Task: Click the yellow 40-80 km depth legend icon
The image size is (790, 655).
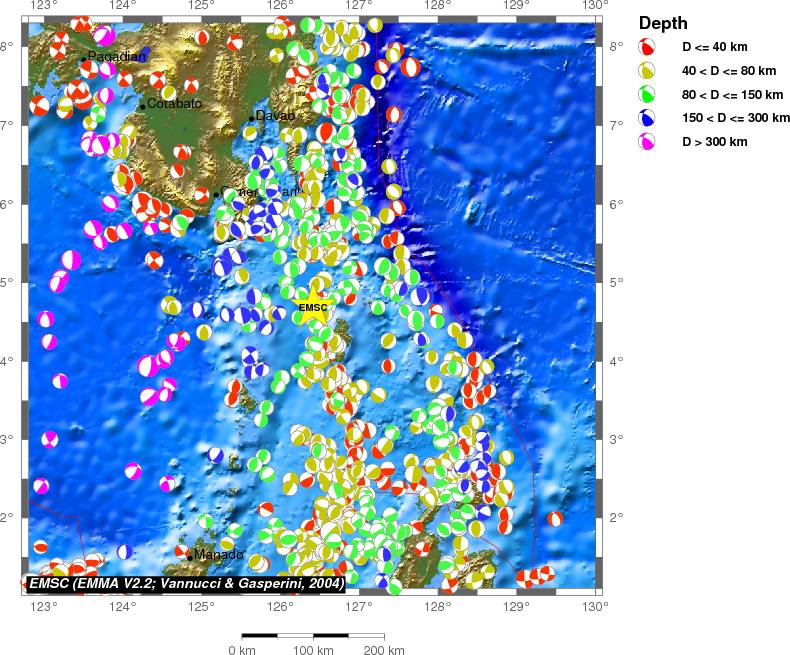Action: 646,71
